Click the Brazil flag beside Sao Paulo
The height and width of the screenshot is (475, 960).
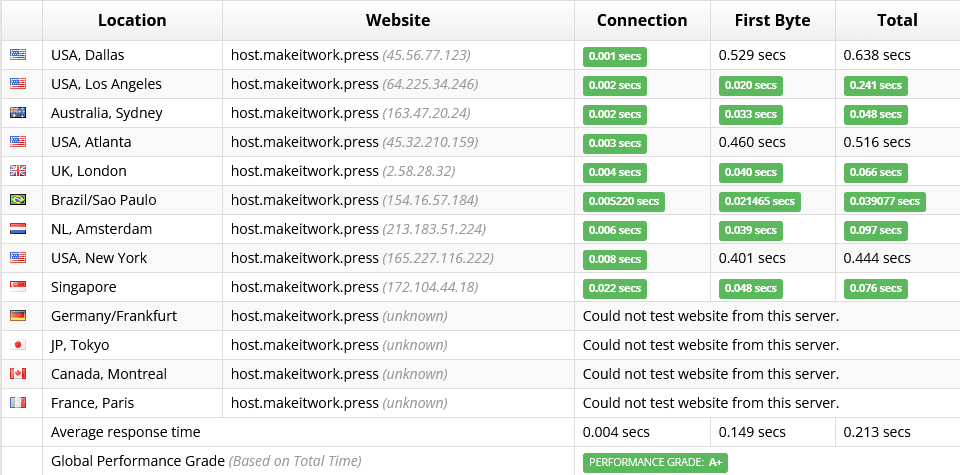tap(18, 200)
